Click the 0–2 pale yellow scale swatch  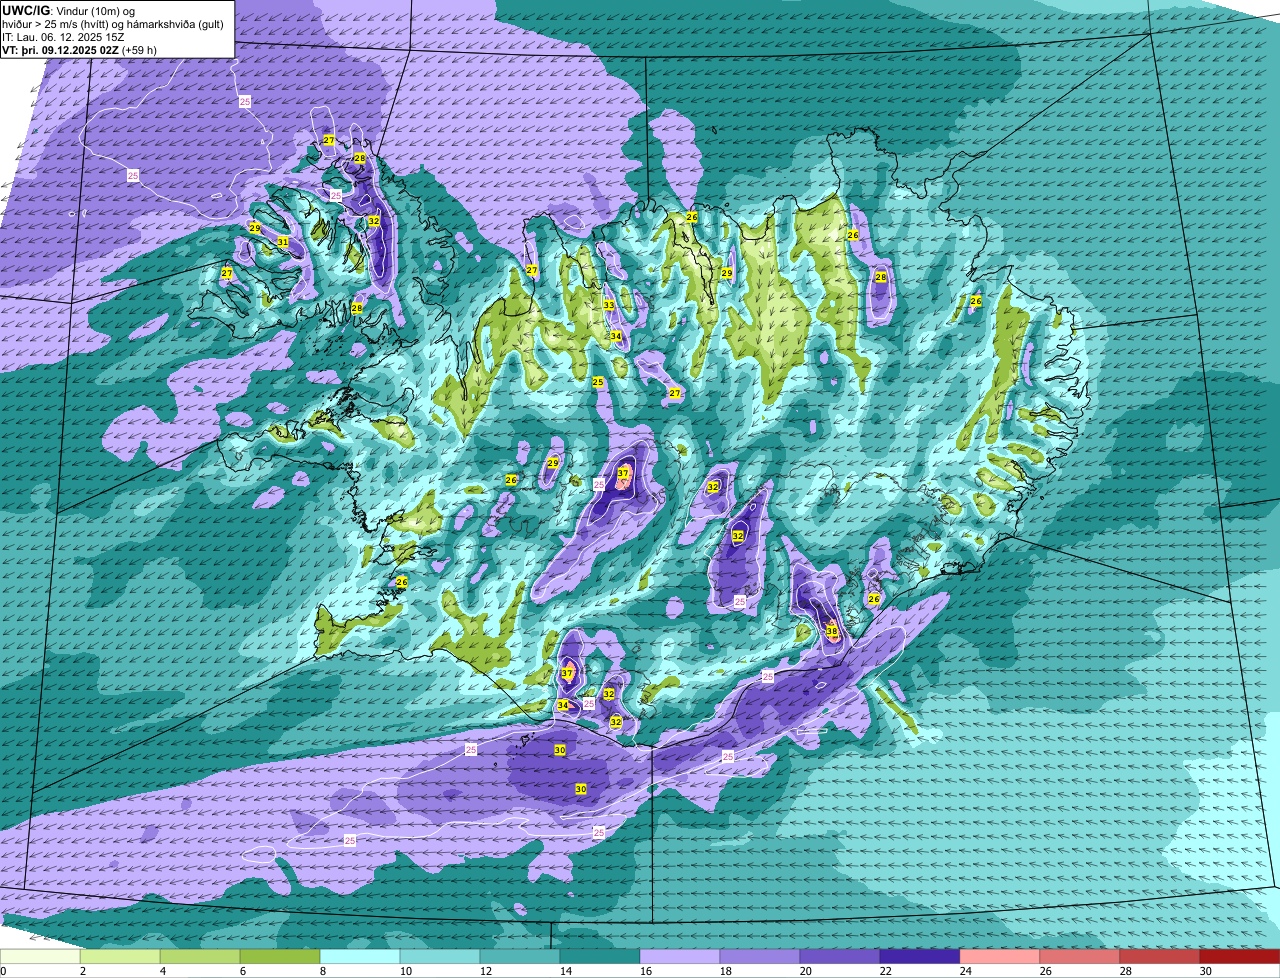click(x=40, y=956)
